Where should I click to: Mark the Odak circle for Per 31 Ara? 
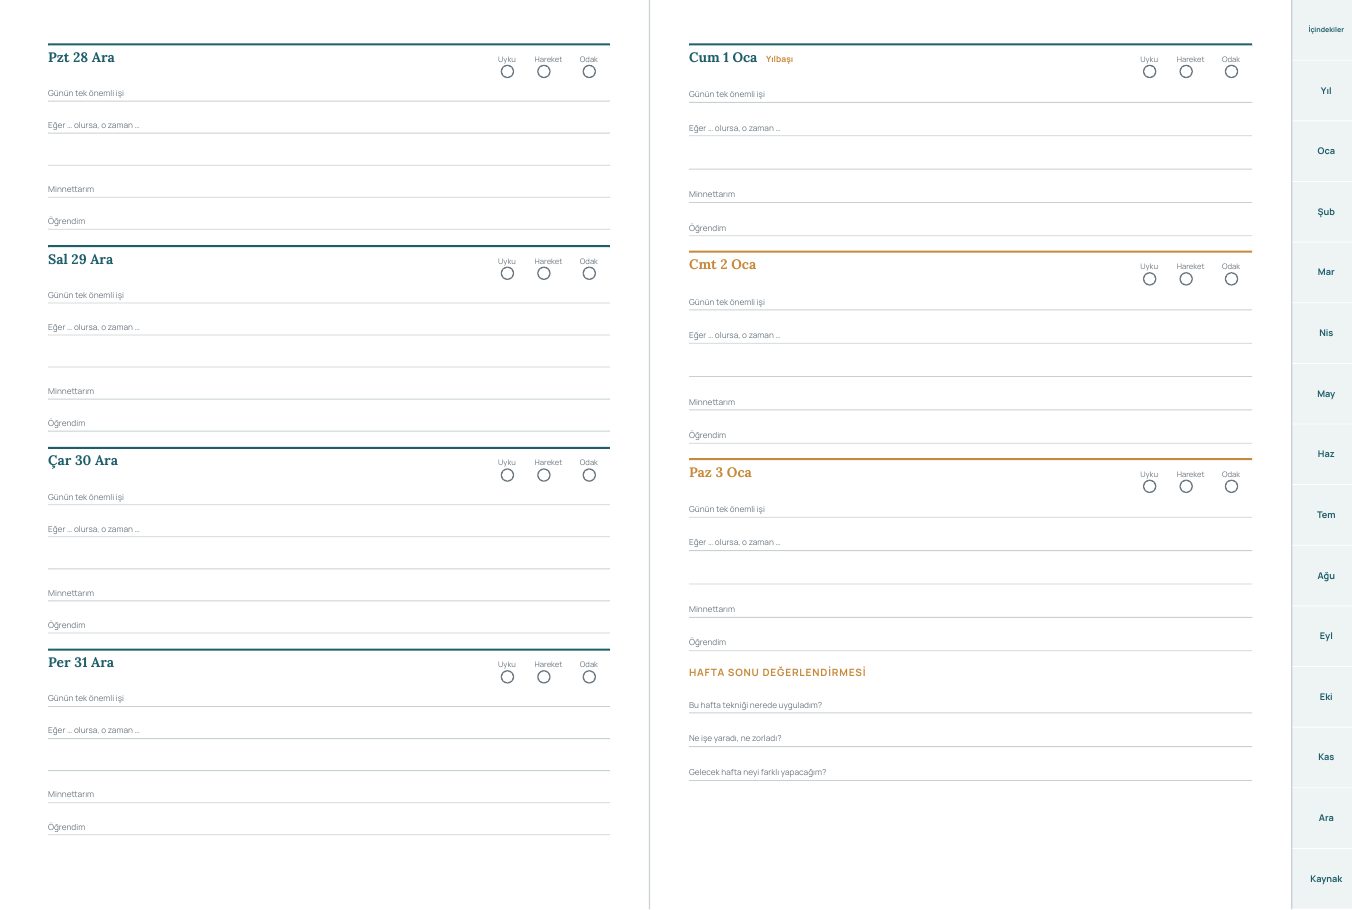(589, 677)
